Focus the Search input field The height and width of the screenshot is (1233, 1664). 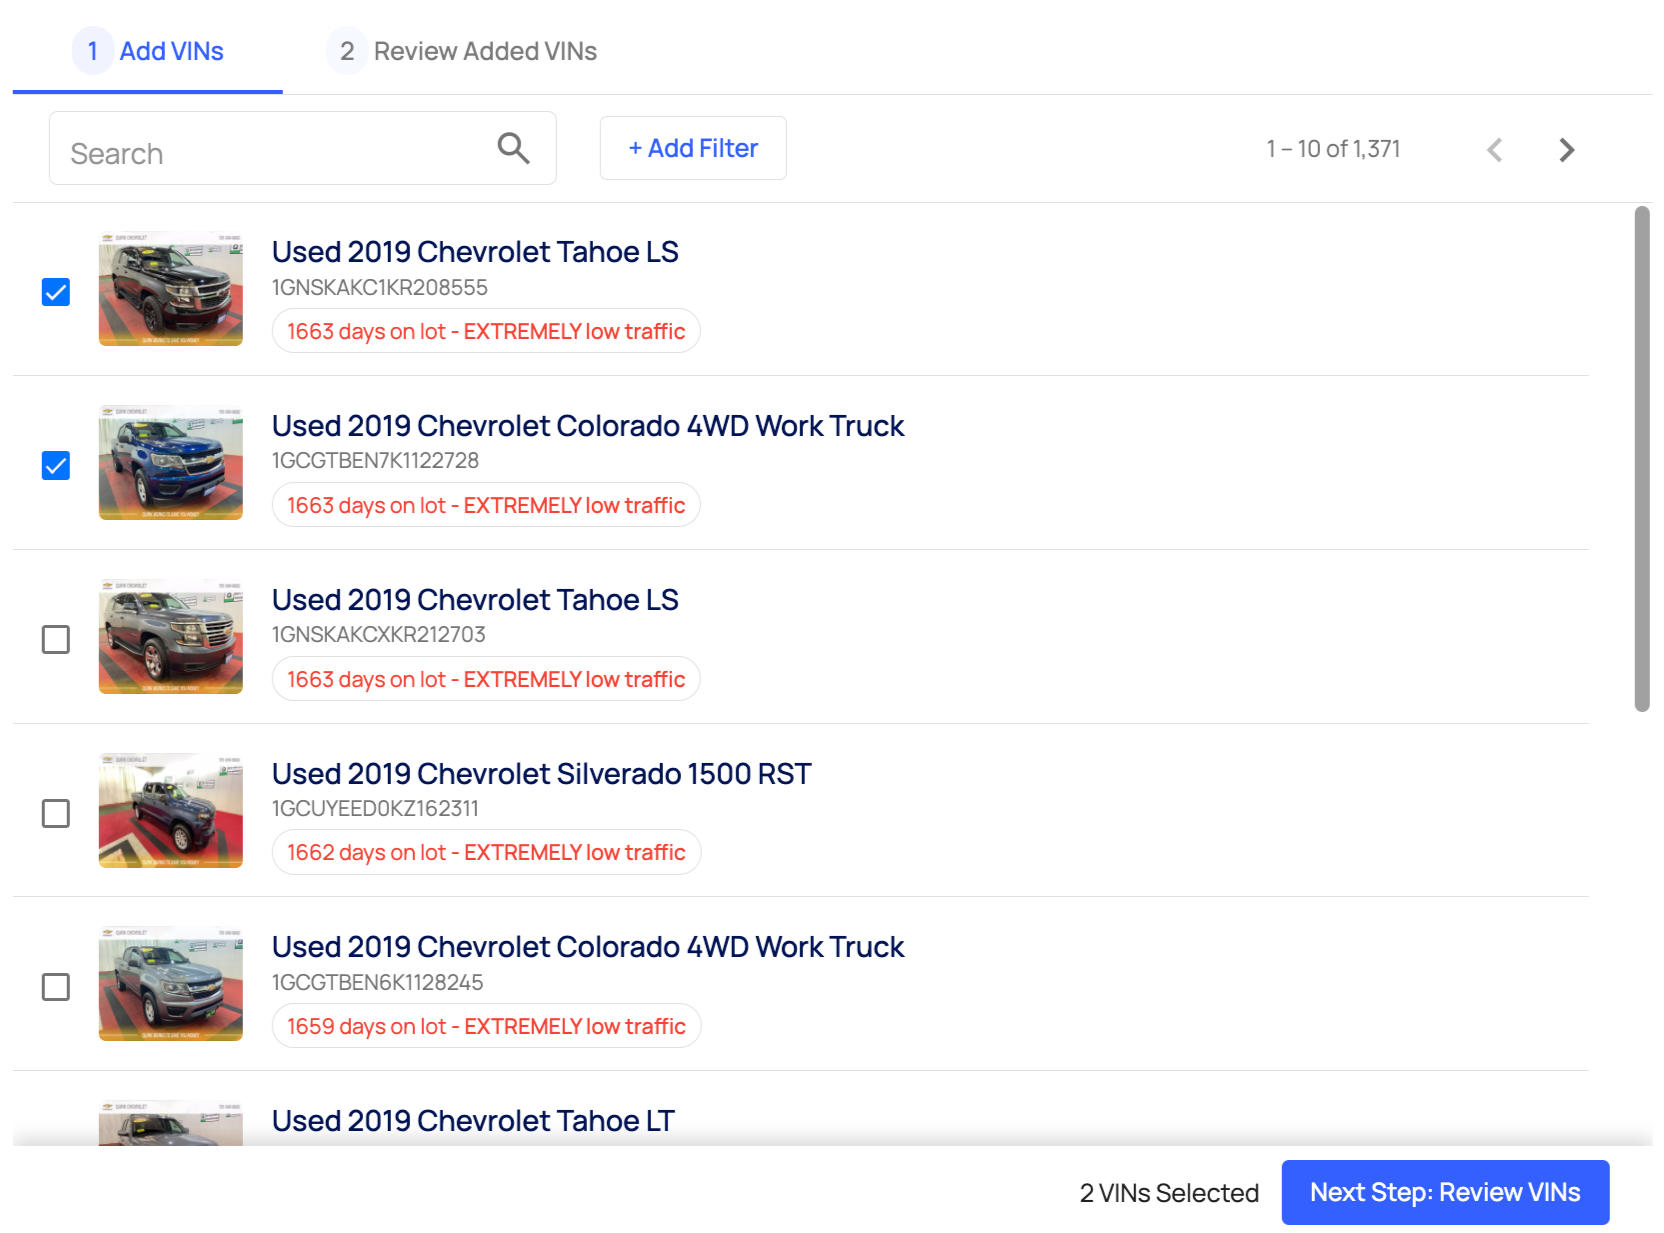pos(303,148)
